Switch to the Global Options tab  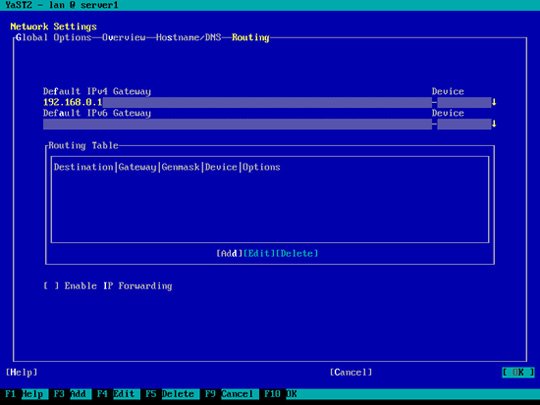pos(53,38)
